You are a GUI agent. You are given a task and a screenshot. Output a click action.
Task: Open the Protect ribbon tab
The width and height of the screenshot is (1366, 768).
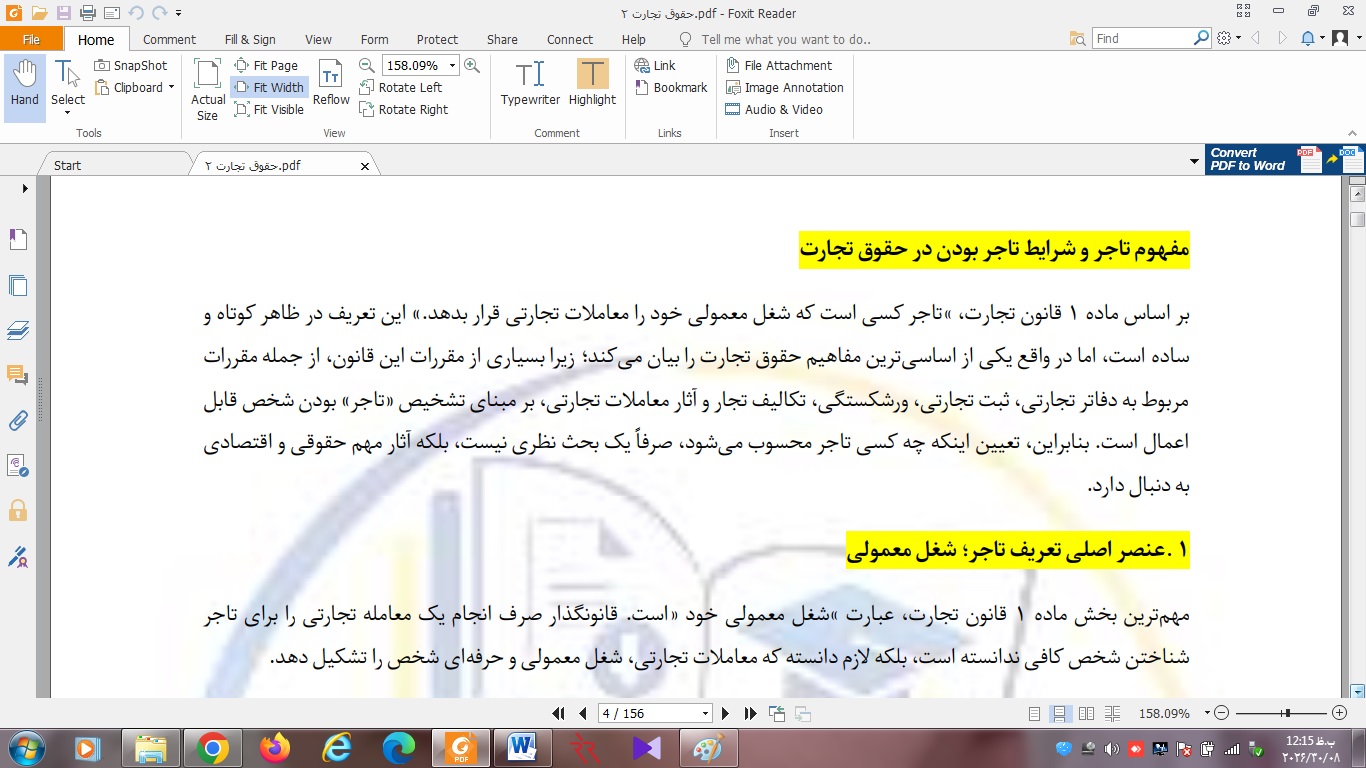click(437, 40)
